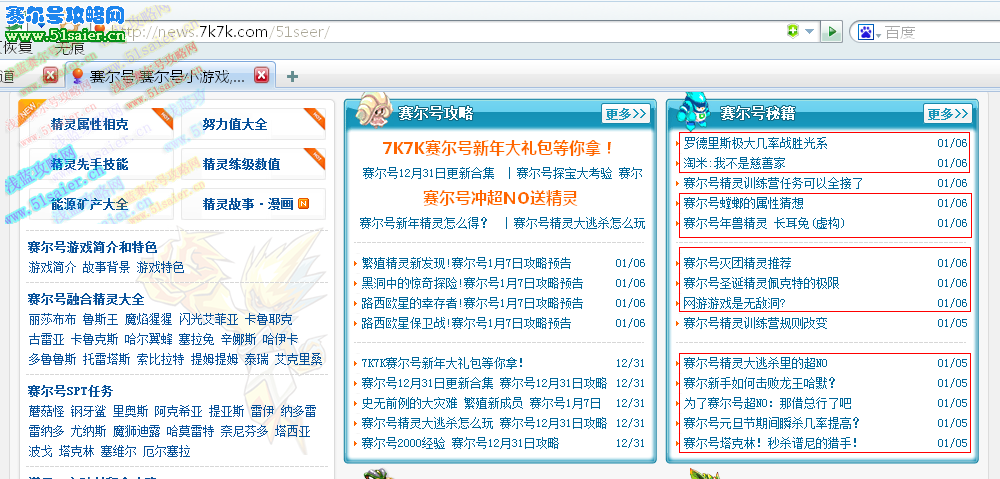The height and width of the screenshot is (479, 1000).
Task: Open the 赛尔号元旦节期间瞬杀几率提高? article
Action: (x=772, y=423)
